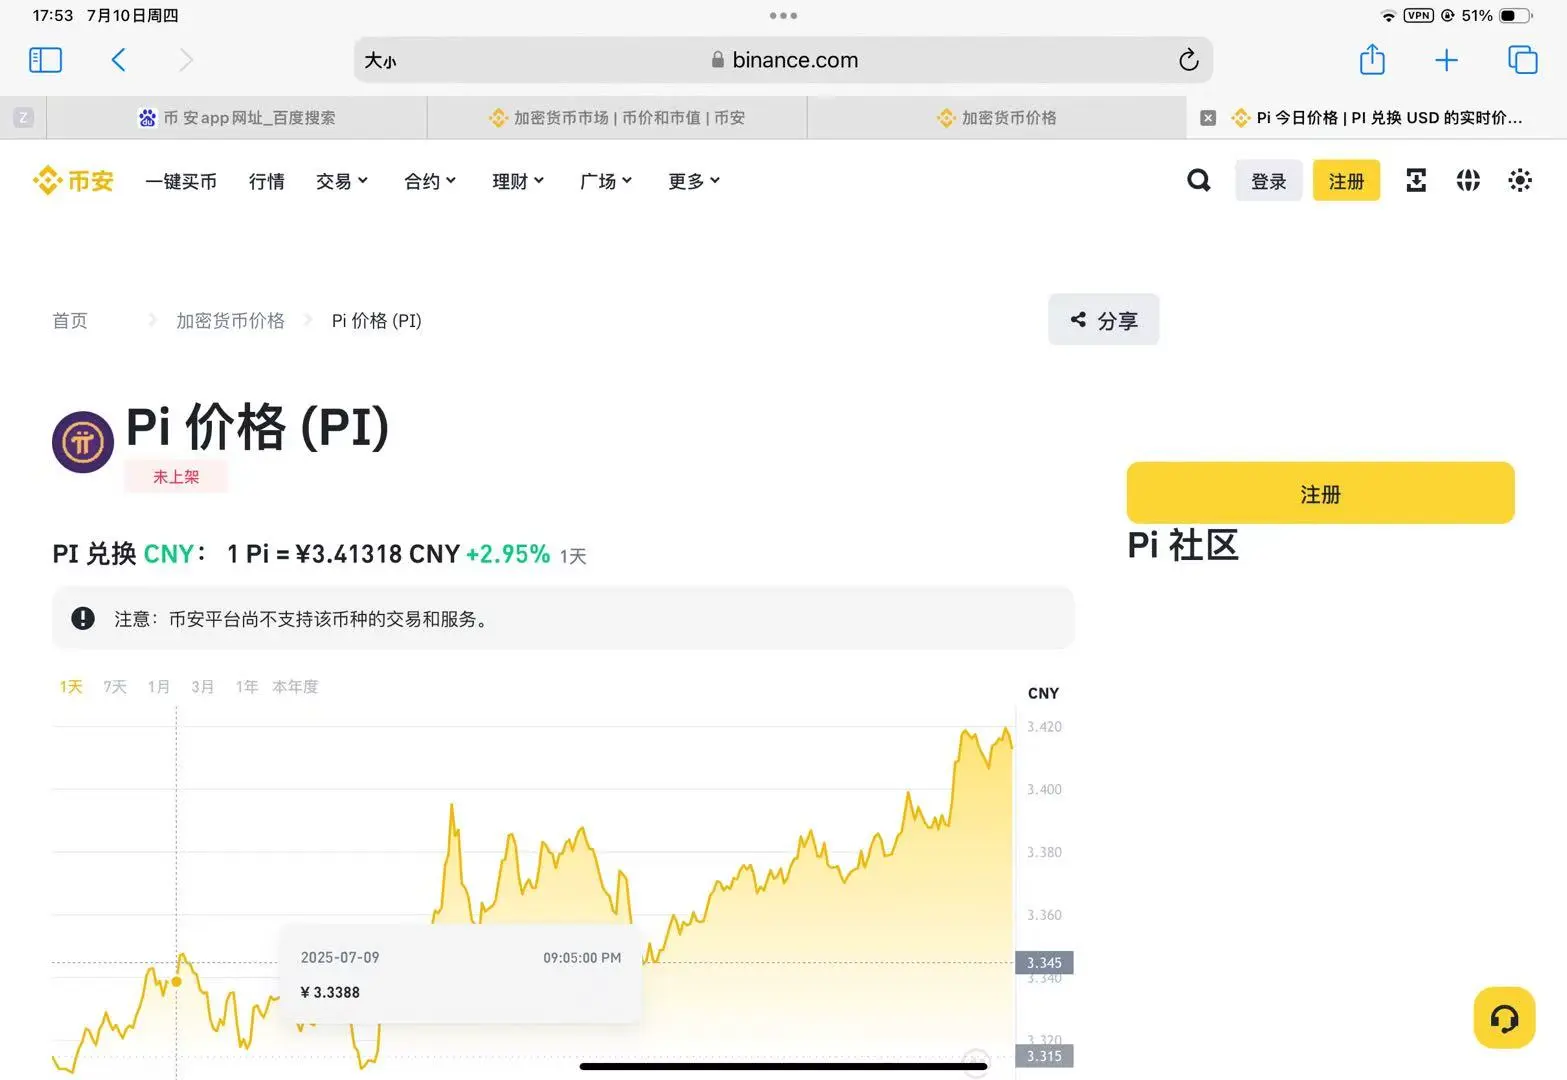Open the CNY currency selector link
1567x1080 pixels.
pyautogui.click(x=169, y=554)
